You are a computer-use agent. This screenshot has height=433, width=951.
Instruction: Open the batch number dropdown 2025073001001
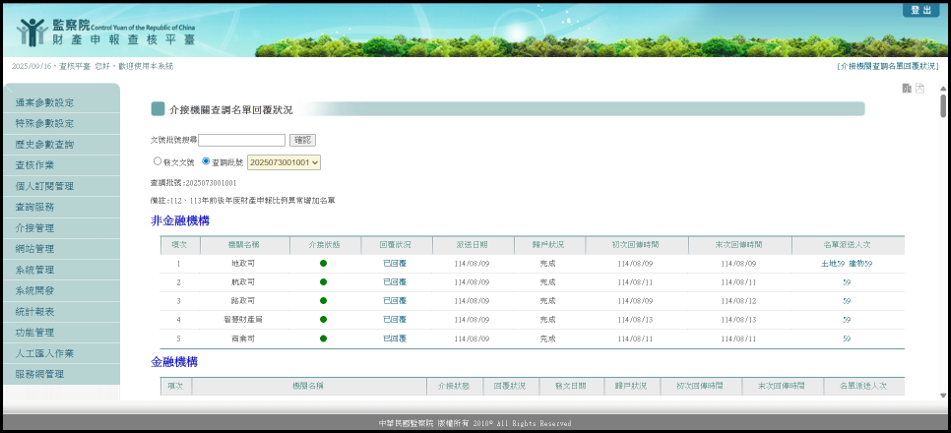284,161
